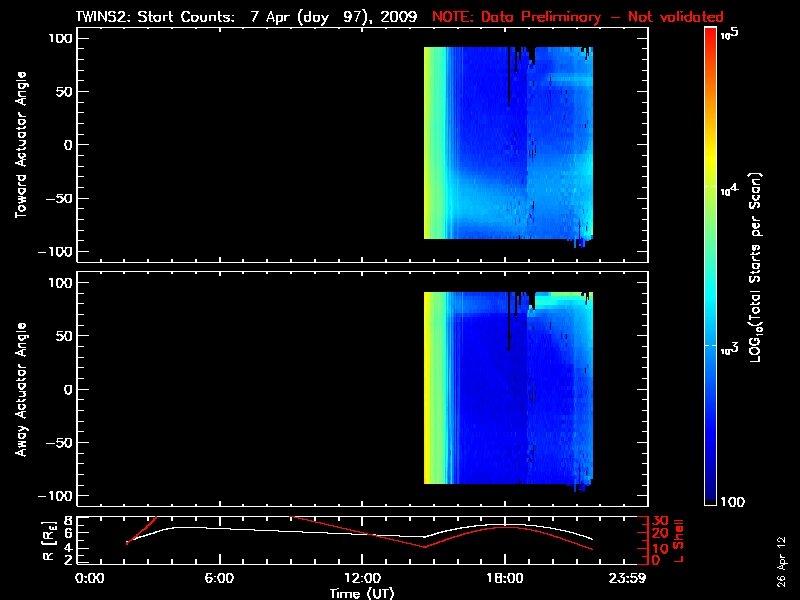Click the "LOG10(Total Starts per Scan)" color bar label
The width and height of the screenshot is (800, 600).
(760, 267)
